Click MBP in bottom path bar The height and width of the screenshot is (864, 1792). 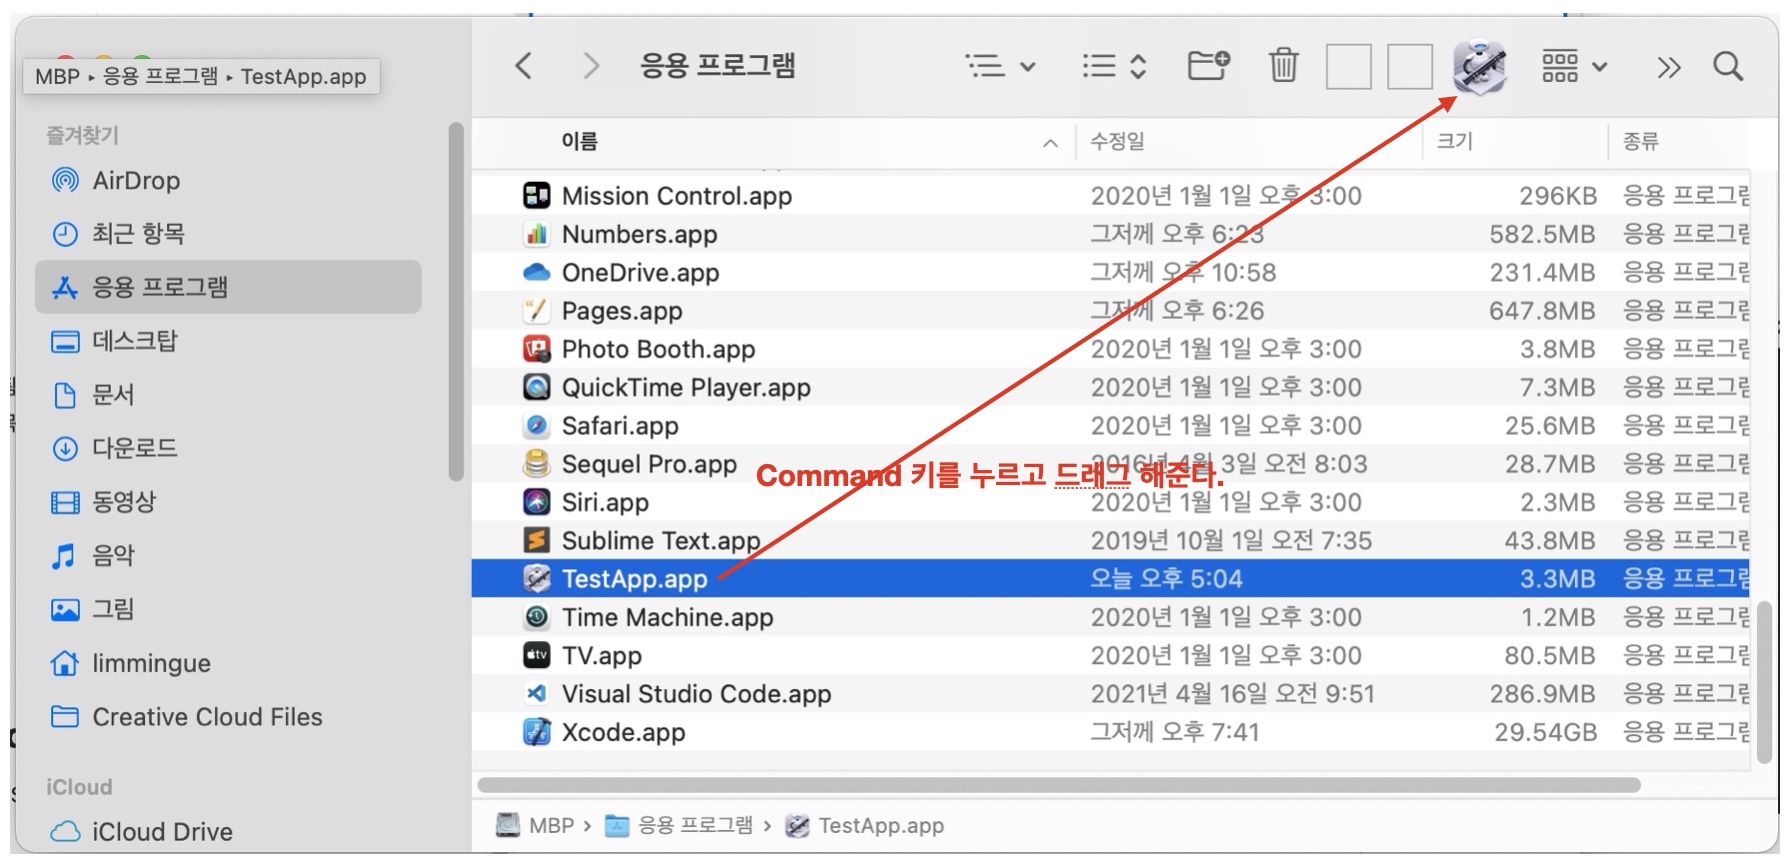pyautogui.click(x=536, y=826)
